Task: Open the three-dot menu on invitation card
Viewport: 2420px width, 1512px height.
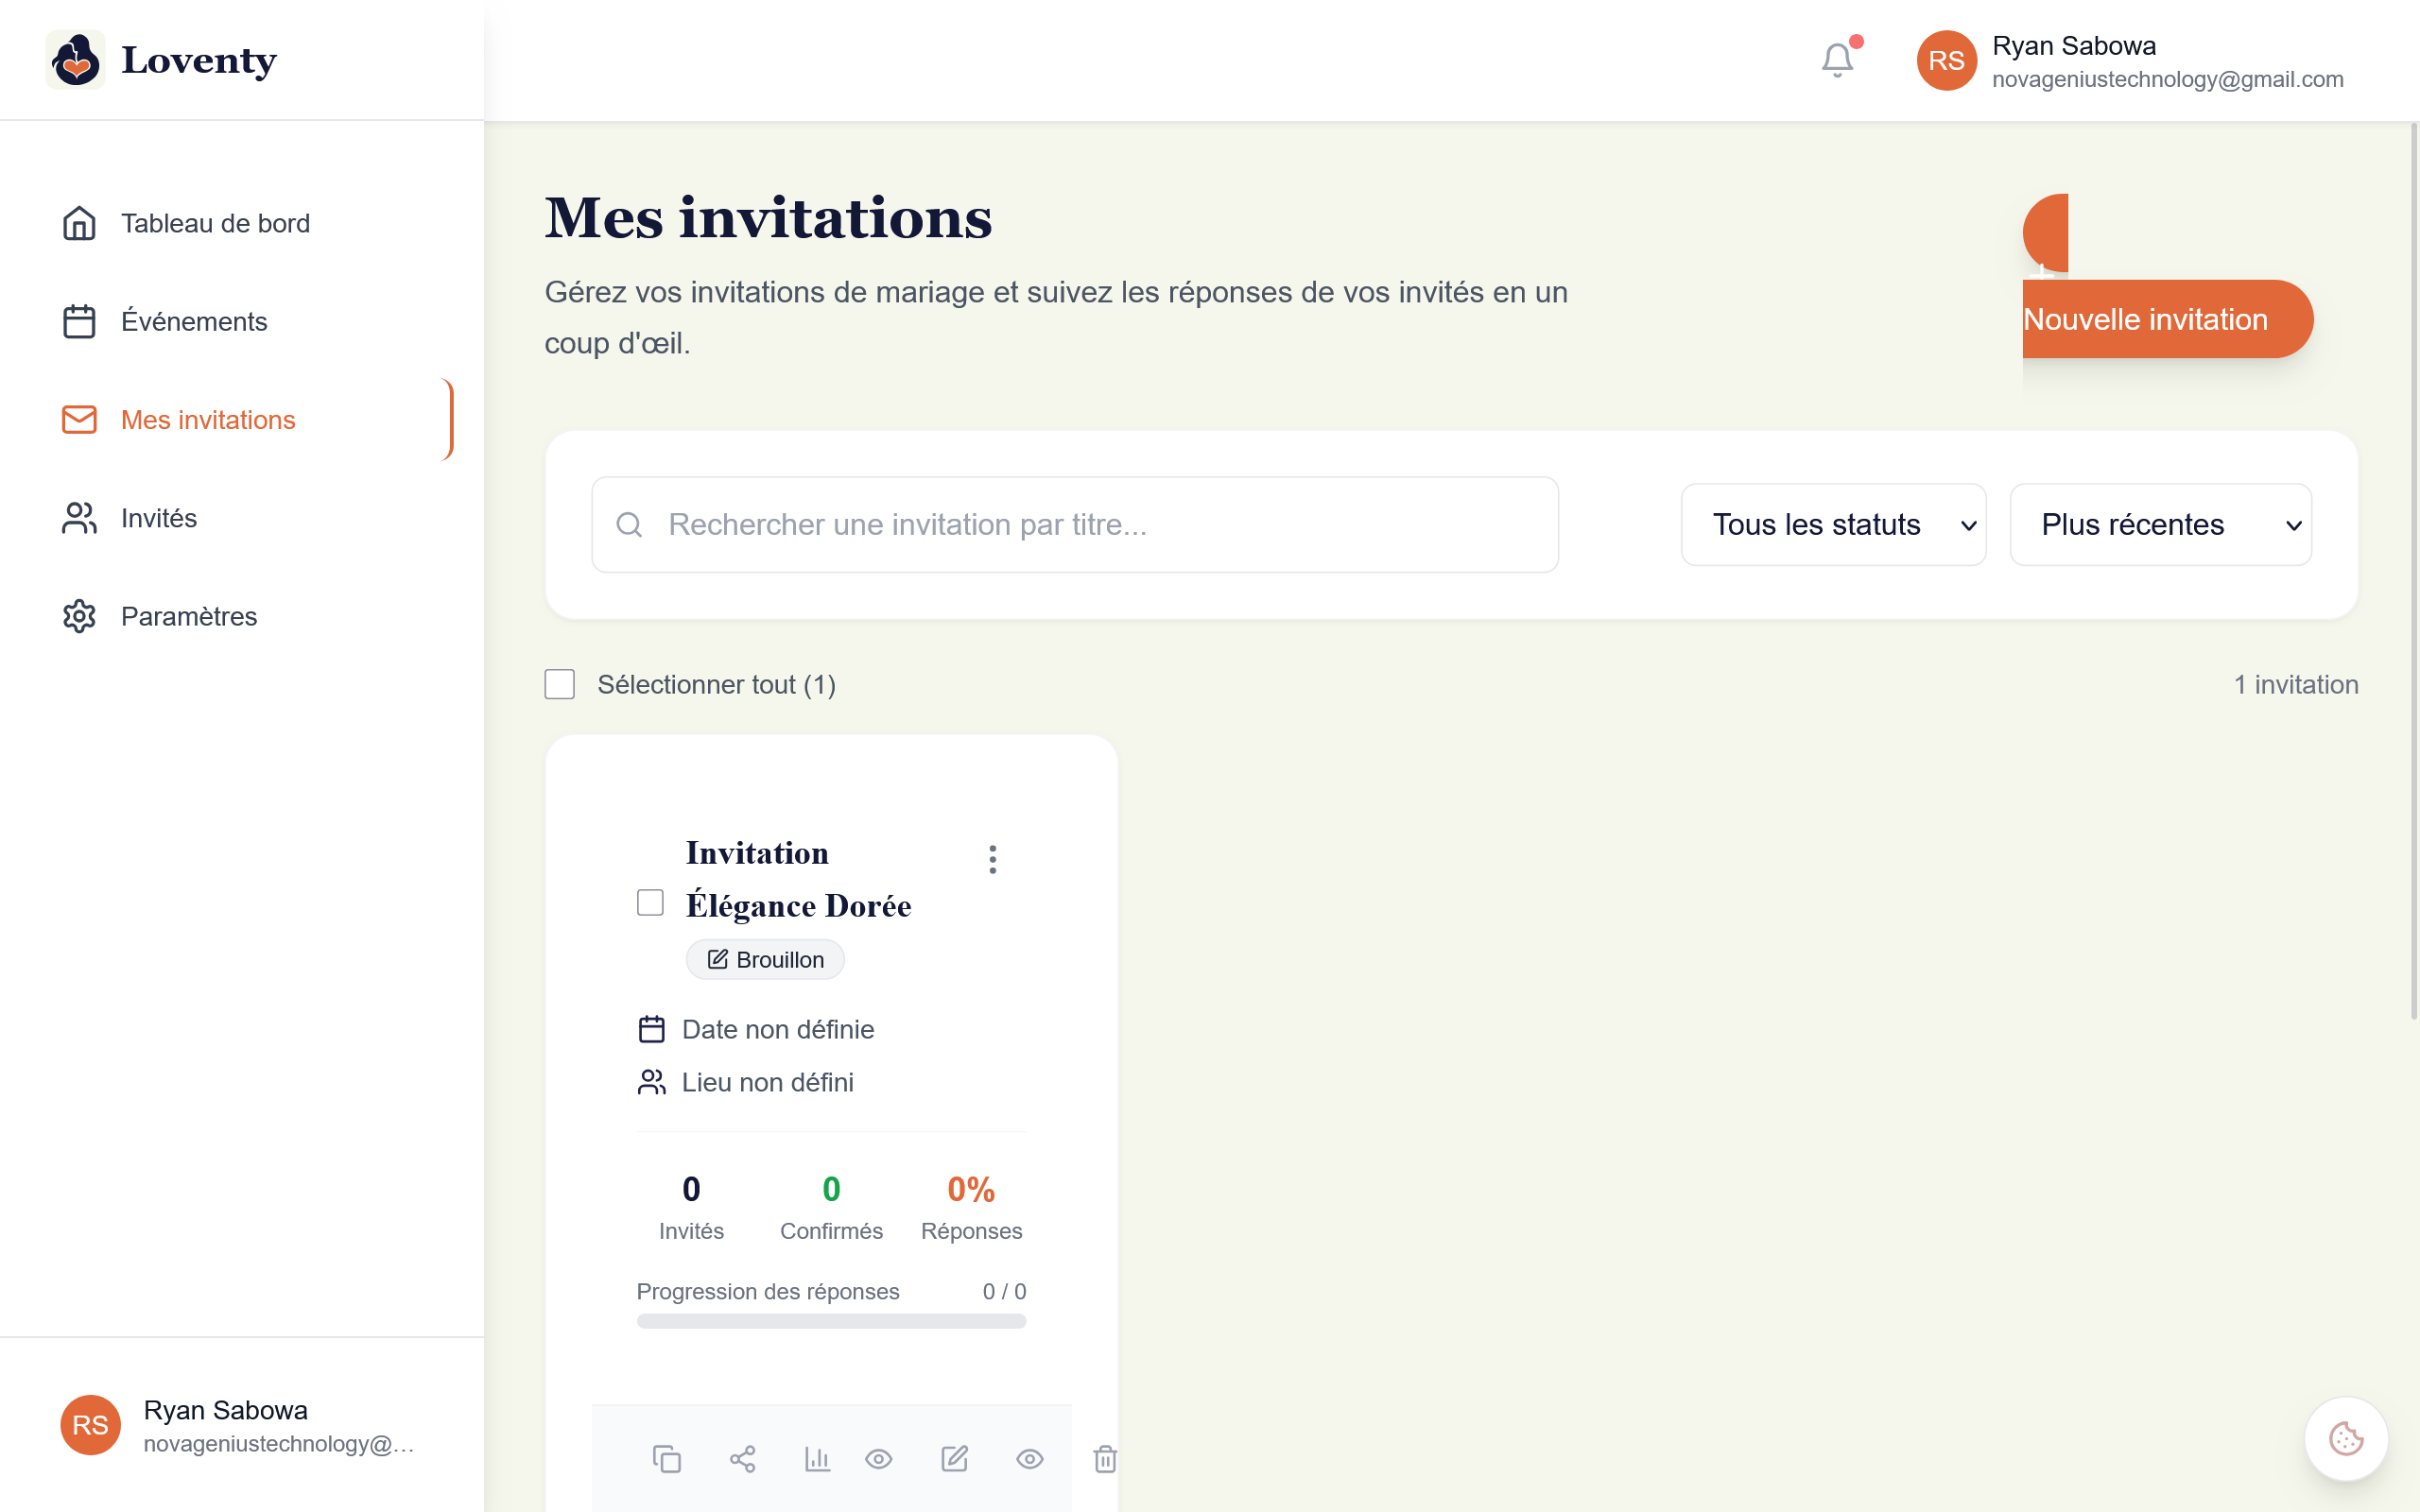Action: (x=992, y=859)
